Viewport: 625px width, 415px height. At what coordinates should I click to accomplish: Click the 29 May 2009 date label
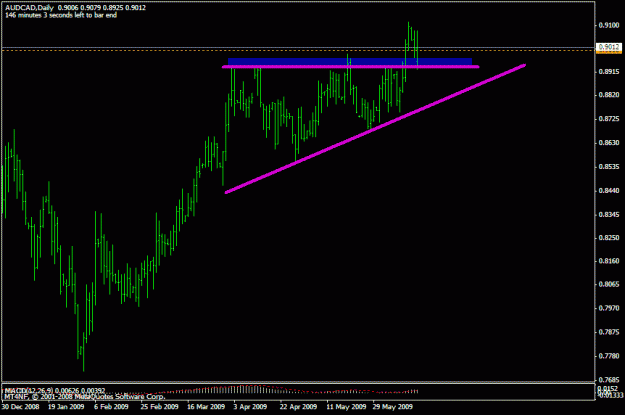click(x=393, y=407)
